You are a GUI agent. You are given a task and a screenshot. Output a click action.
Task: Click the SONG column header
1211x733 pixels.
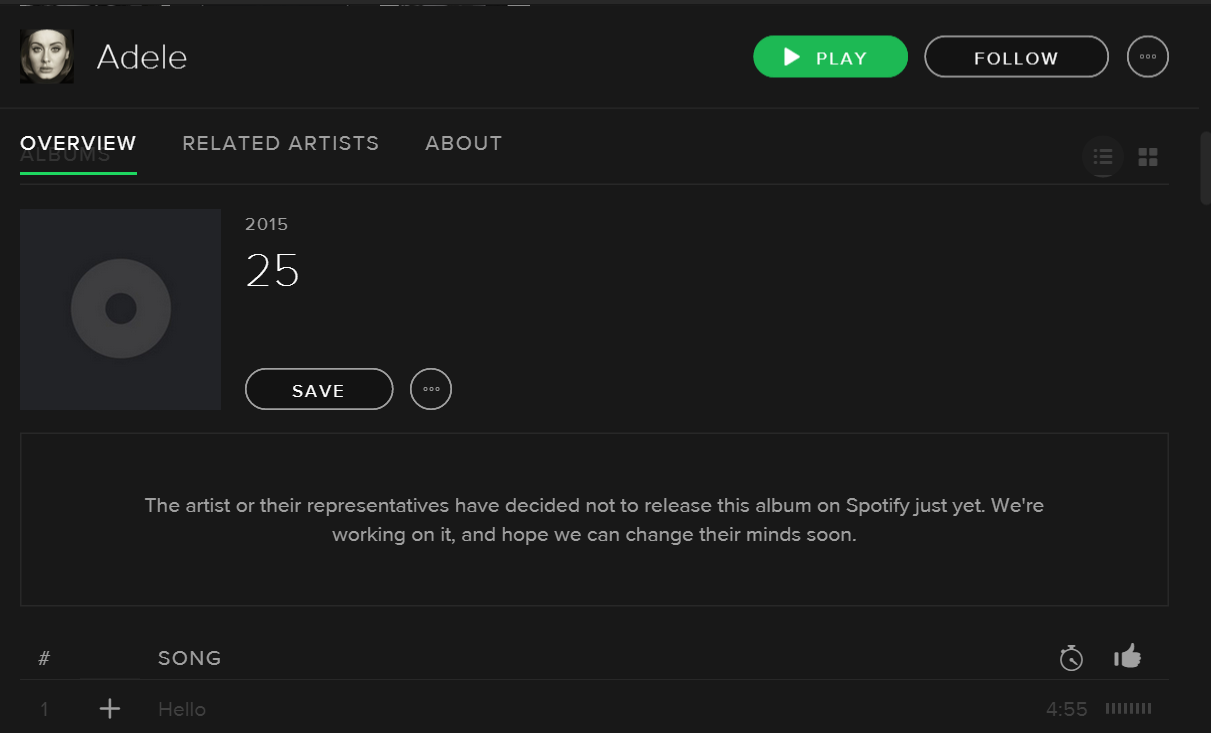coord(190,658)
